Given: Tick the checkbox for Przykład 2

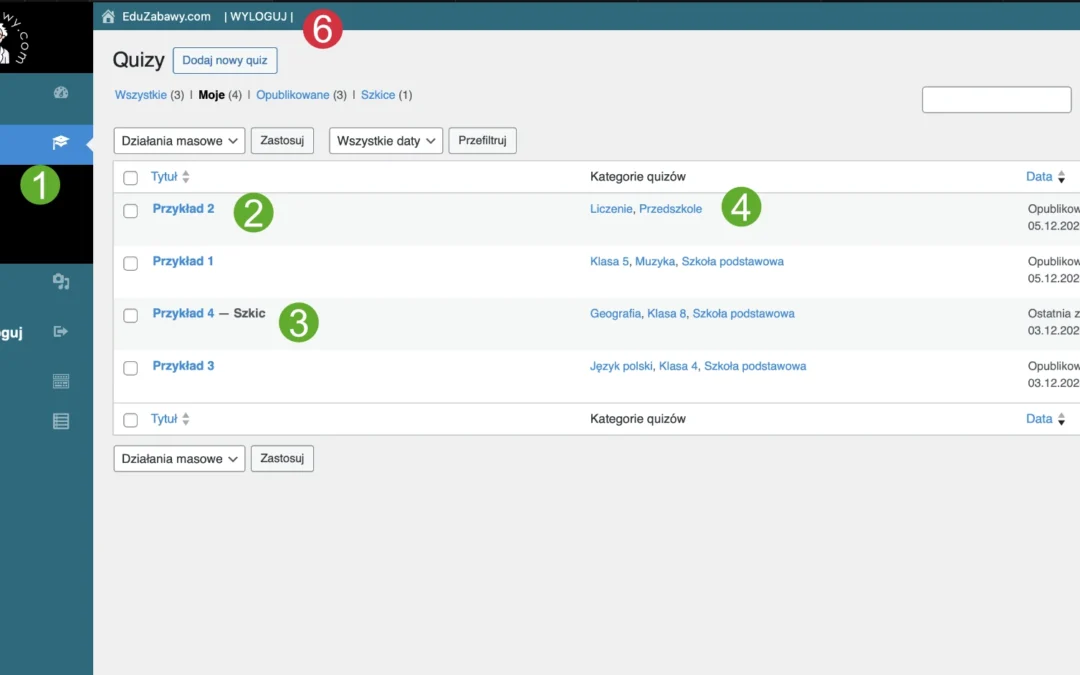Looking at the screenshot, I should [130, 211].
